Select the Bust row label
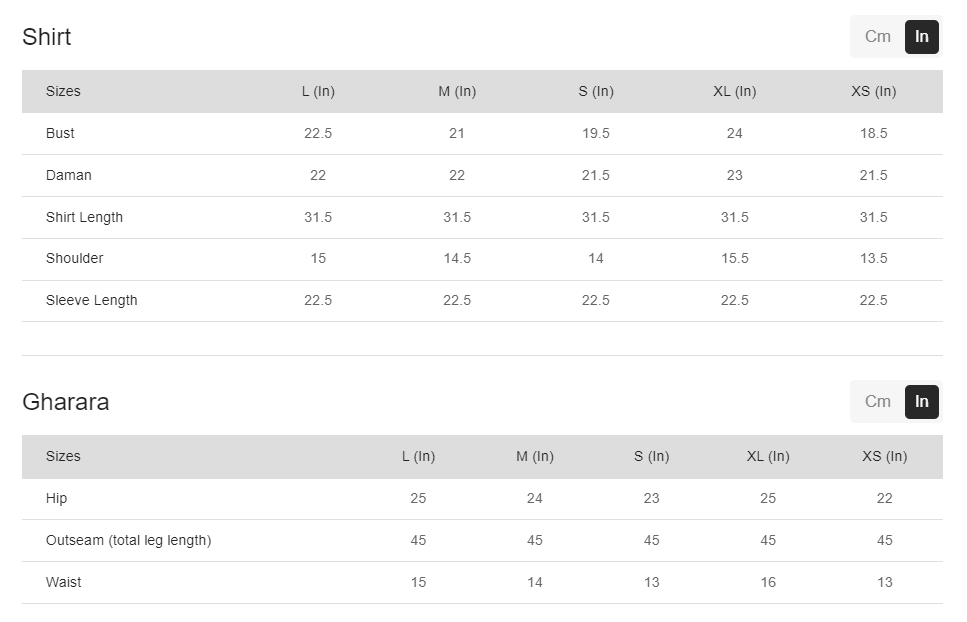The height and width of the screenshot is (622, 967). click(x=60, y=133)
